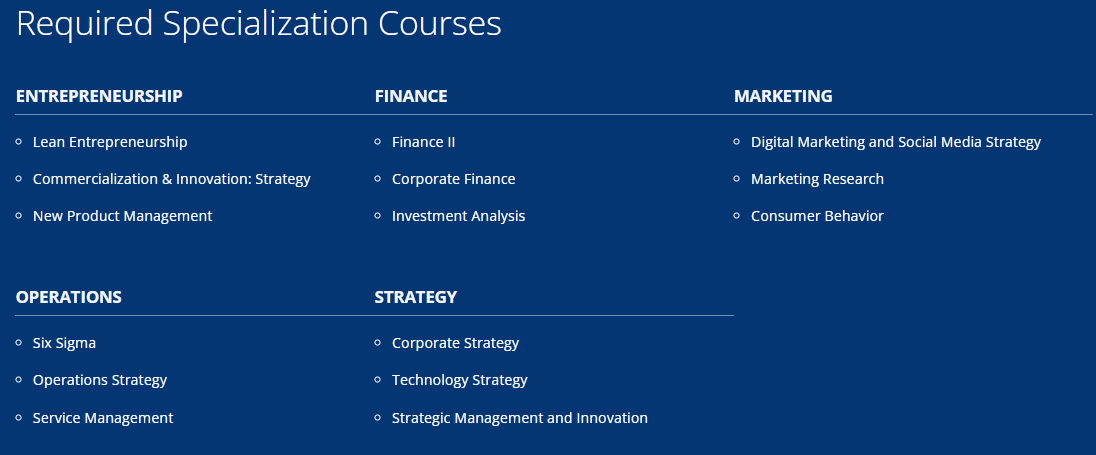Select Operations Strategy course item
Viewport: 1096px width, 455px height.
point(100,380)
